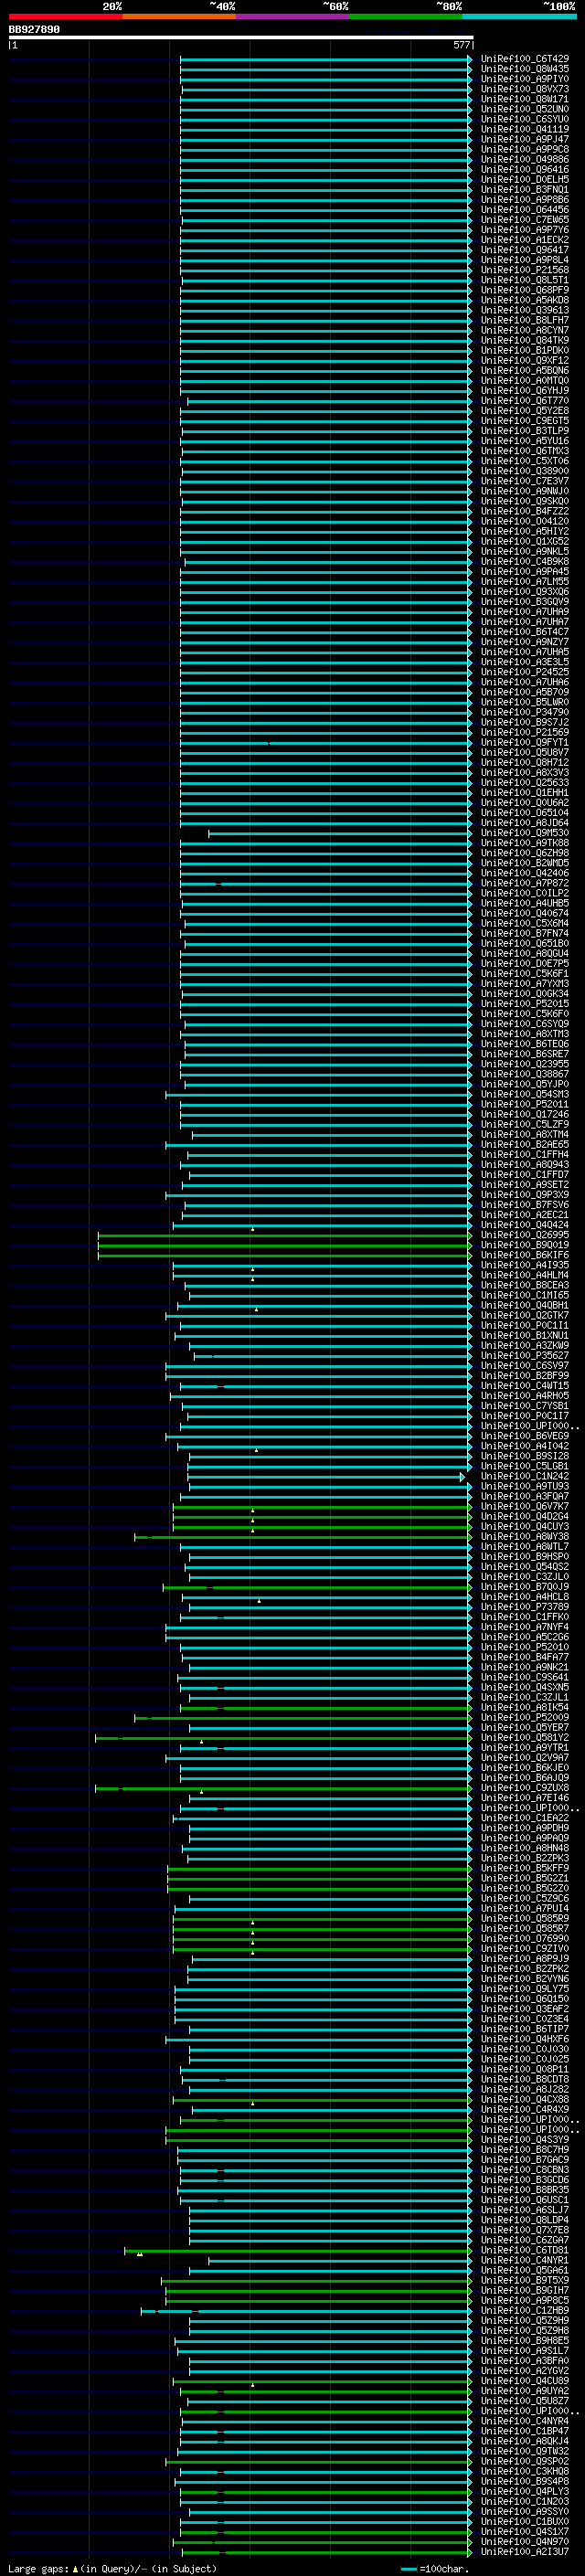Select the UniRef100_Q6T770 label

coord(525,401)
